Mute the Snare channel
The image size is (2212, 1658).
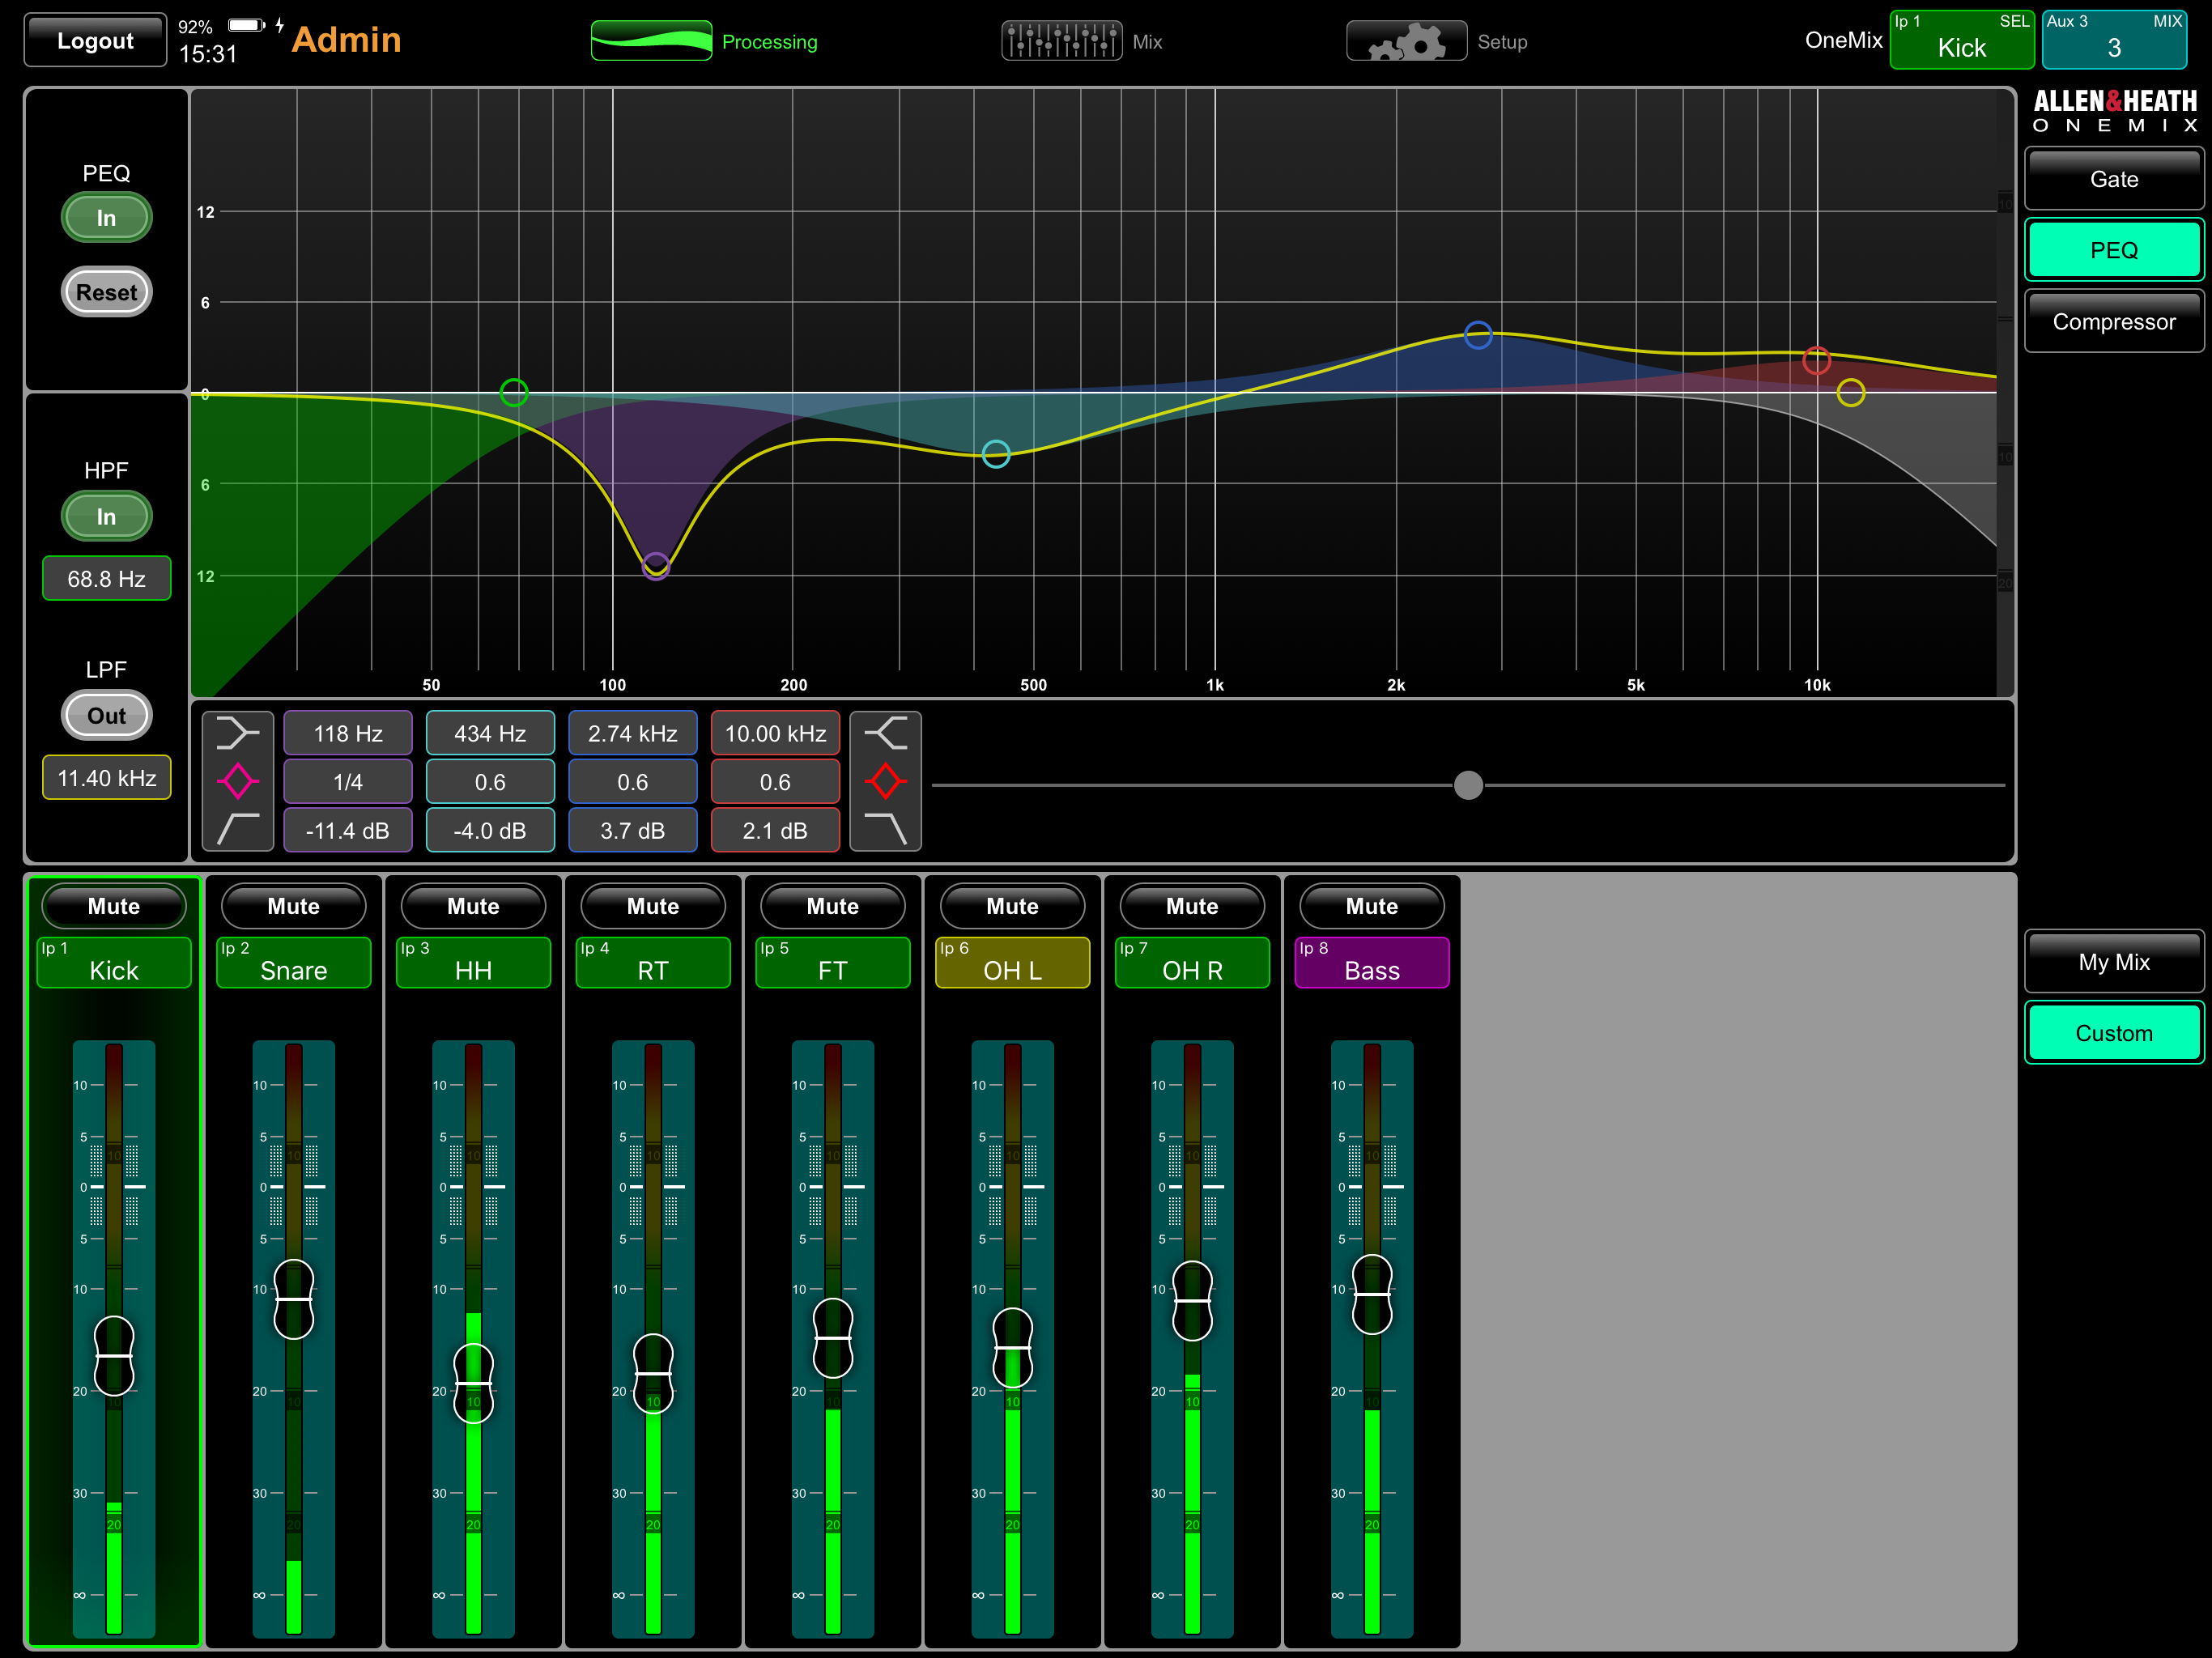coord(293,906)
